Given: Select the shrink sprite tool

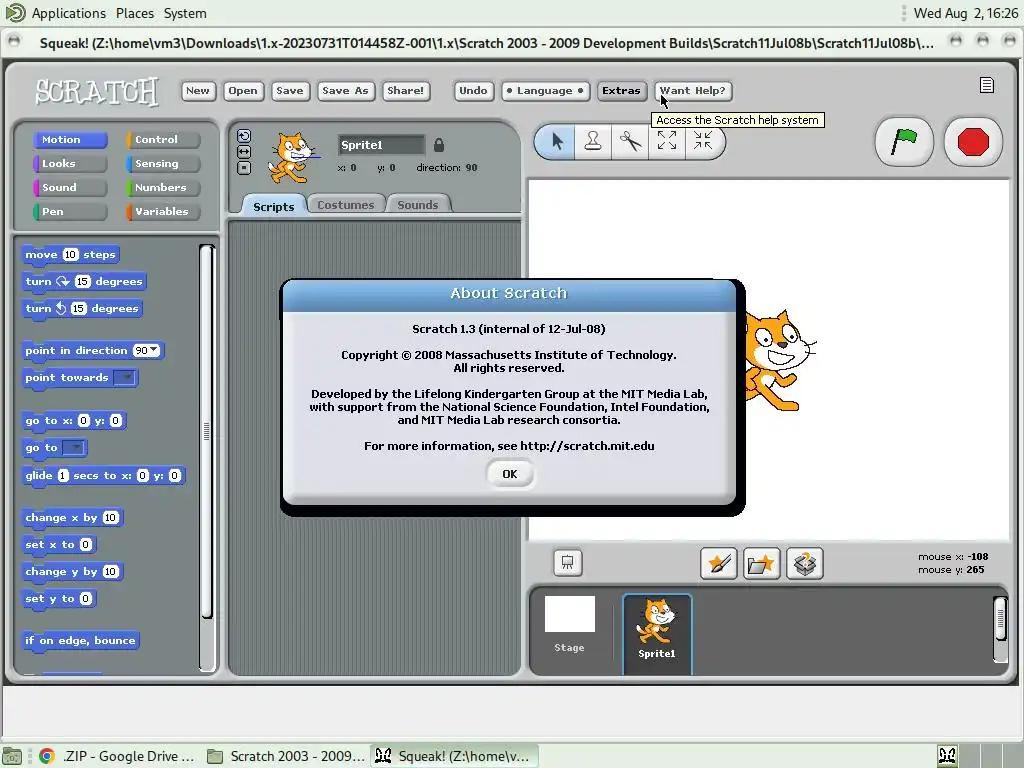Looking at the screenshot, I should click(703, 141).
